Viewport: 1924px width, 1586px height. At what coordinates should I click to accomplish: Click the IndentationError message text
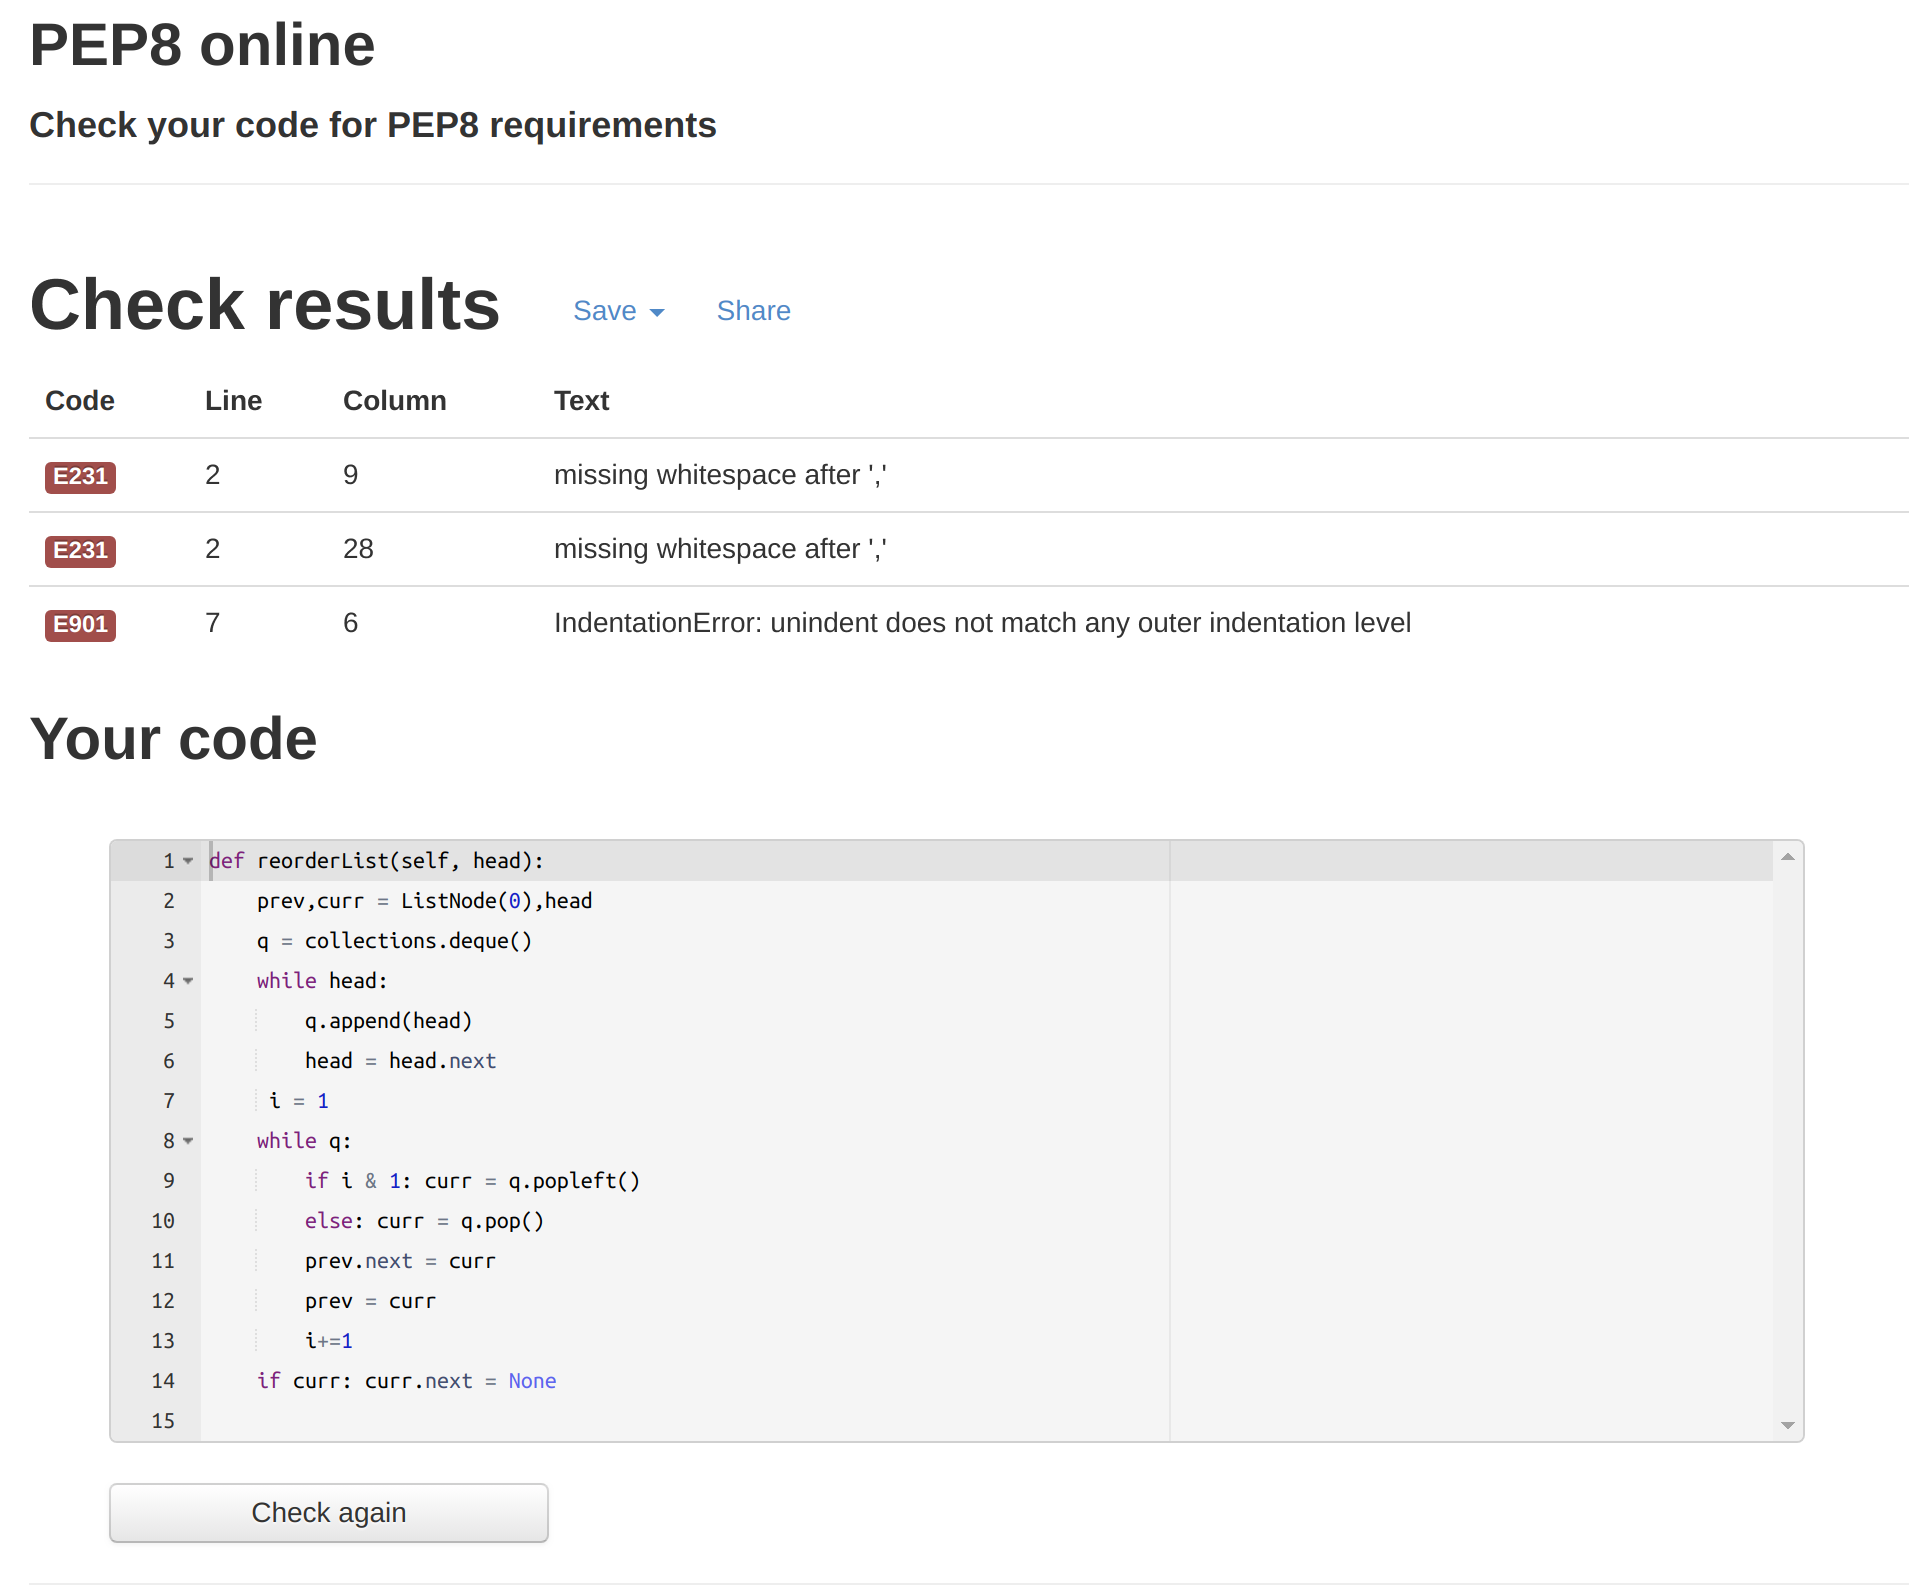(x=981, y=623)
